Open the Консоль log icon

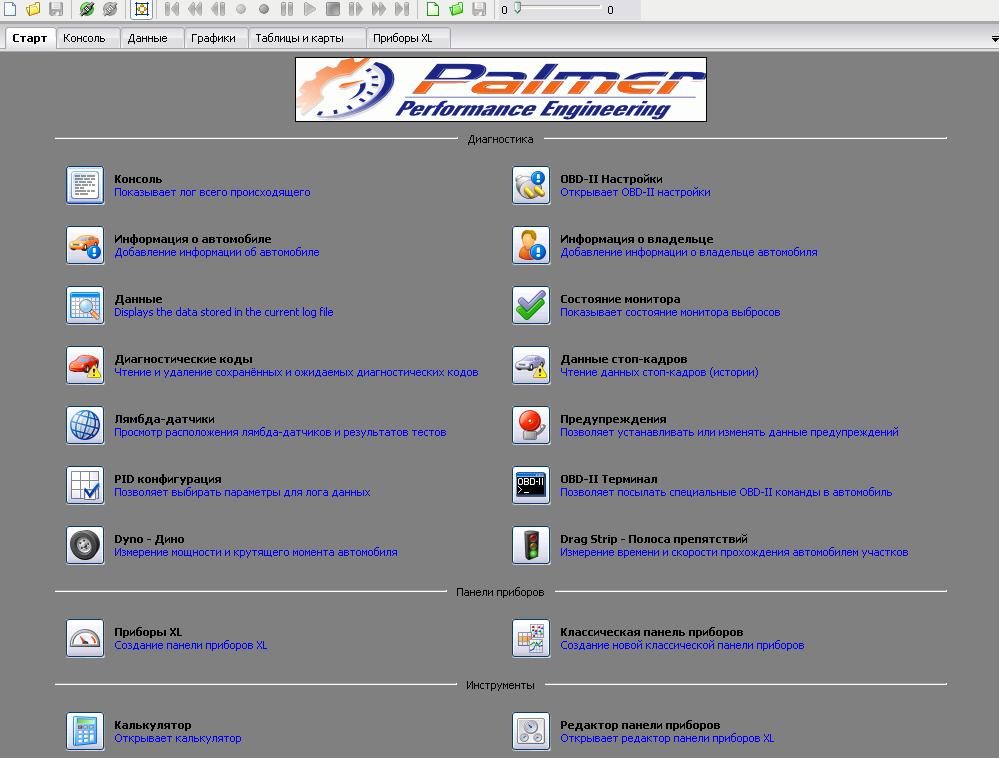coord(85,185)
